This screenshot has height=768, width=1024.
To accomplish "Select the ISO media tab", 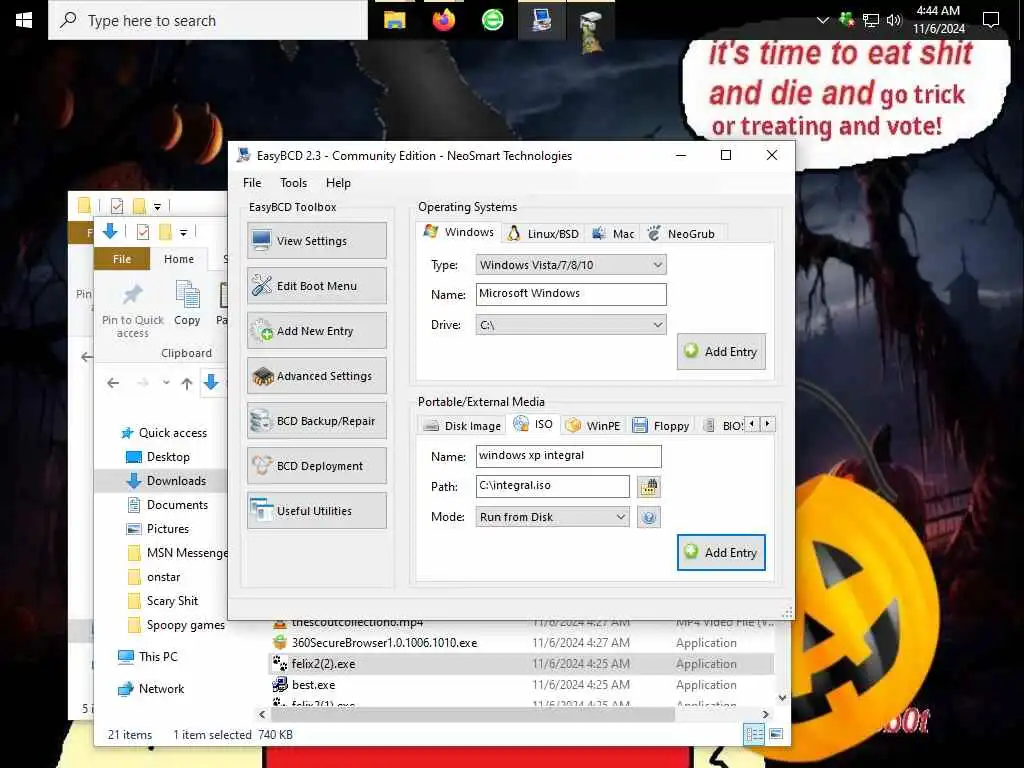I will (534, 424).
